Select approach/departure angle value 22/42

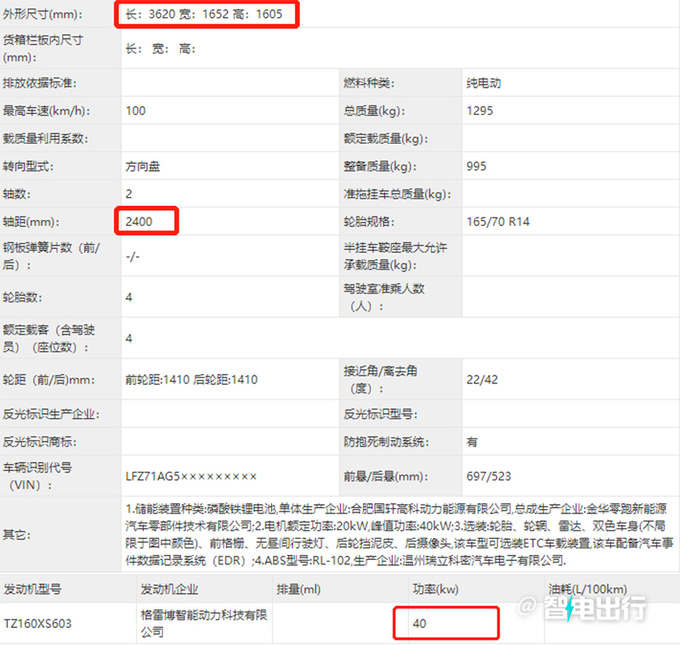(482, 380)
